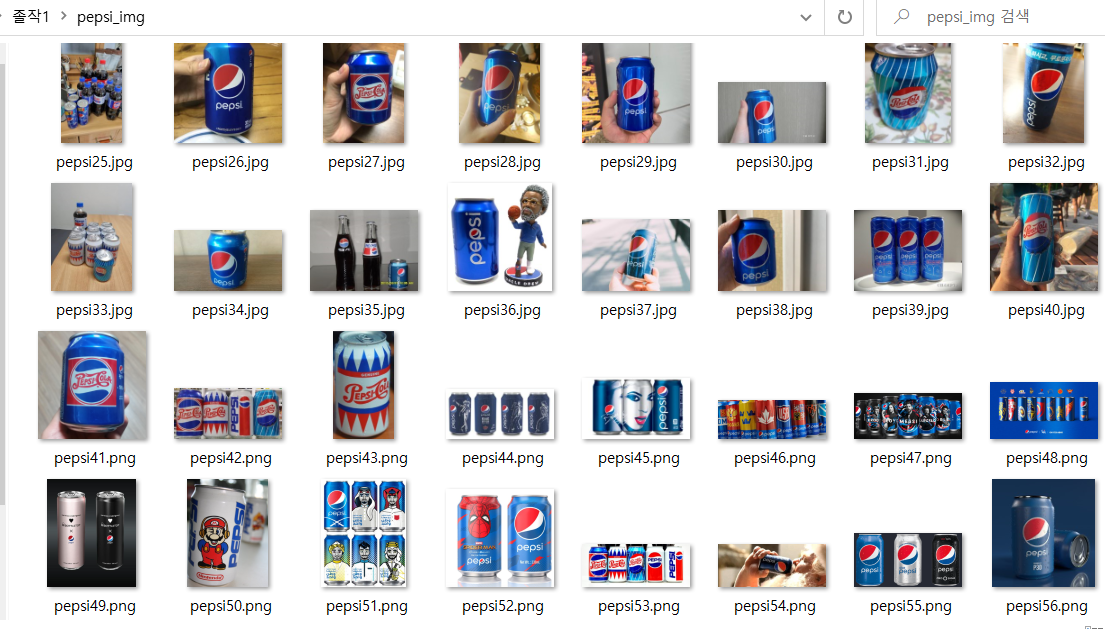The width and height of the screenshot is (1105, 629).
Task: Select the pepsi39.jpg thumbnail
Action: pyautogui.click(x=908, y=251)
